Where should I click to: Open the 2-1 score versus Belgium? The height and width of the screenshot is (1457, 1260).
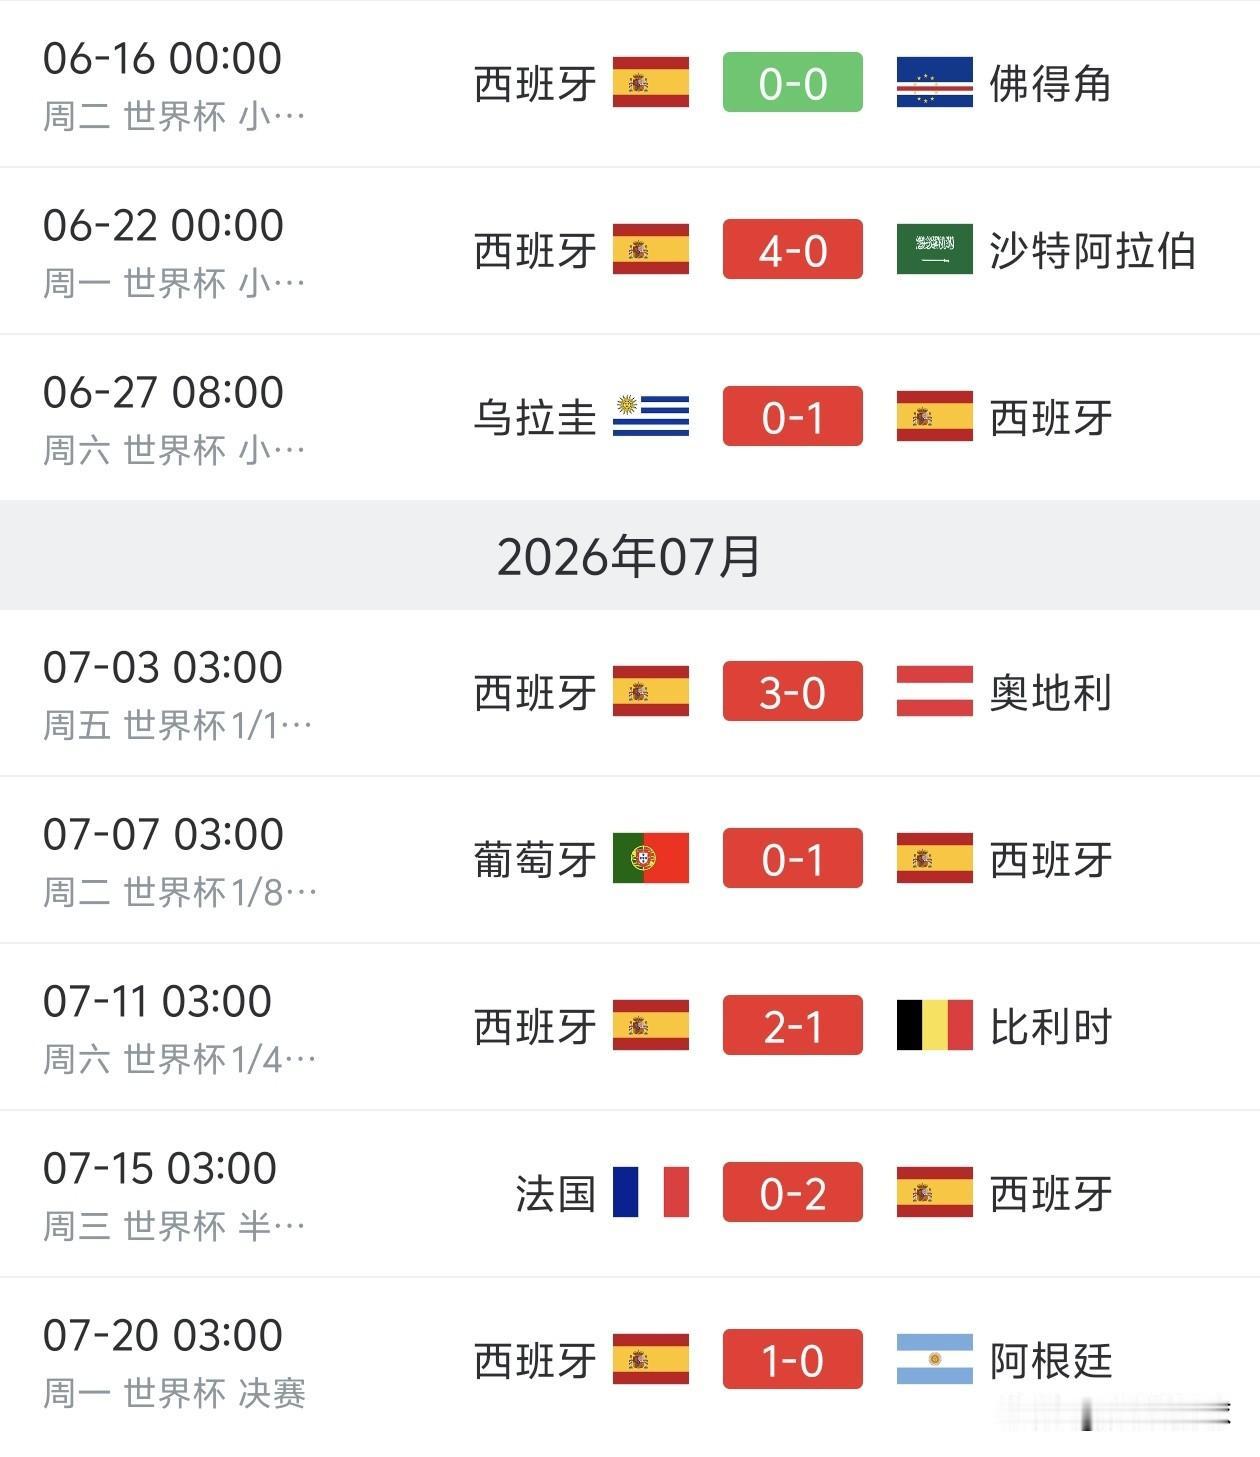point(793,1026)
